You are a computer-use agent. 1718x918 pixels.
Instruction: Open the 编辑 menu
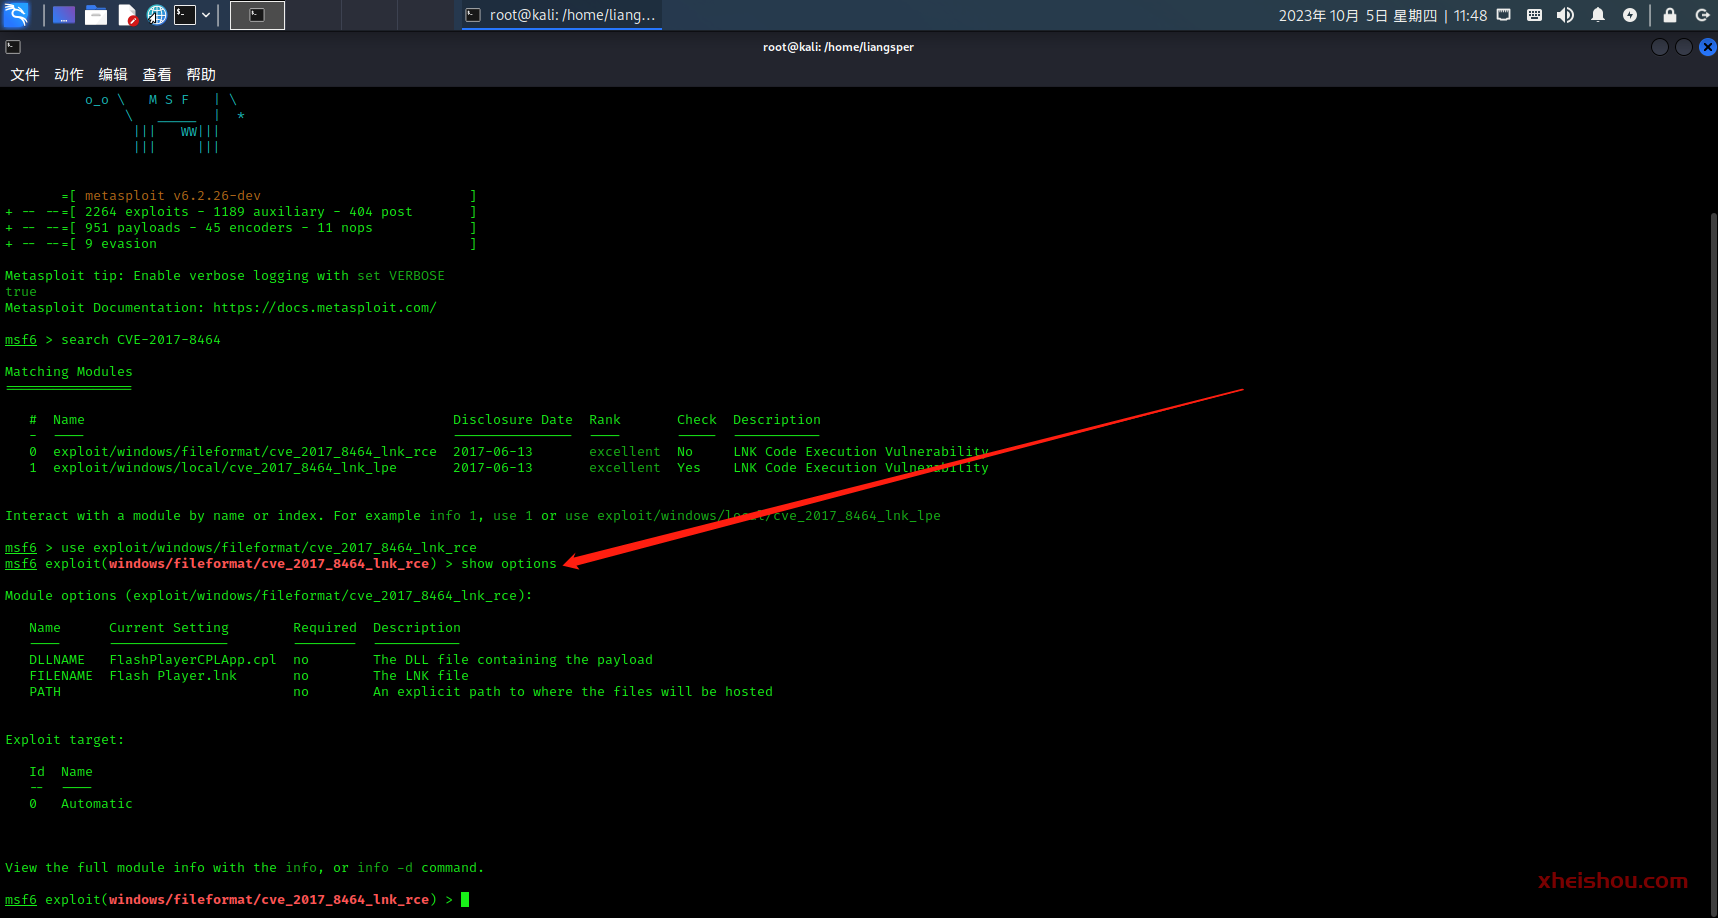tap(113, 75)
